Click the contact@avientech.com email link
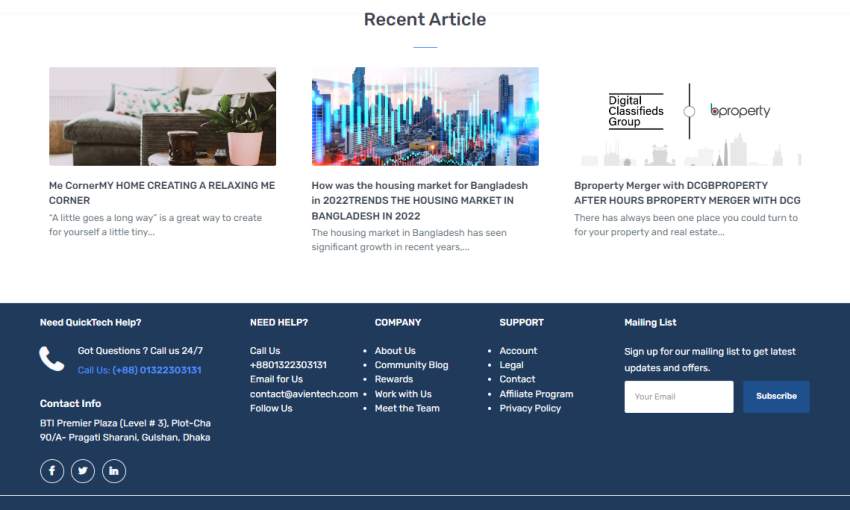The image size is (850, 510). tap(304, 394)
